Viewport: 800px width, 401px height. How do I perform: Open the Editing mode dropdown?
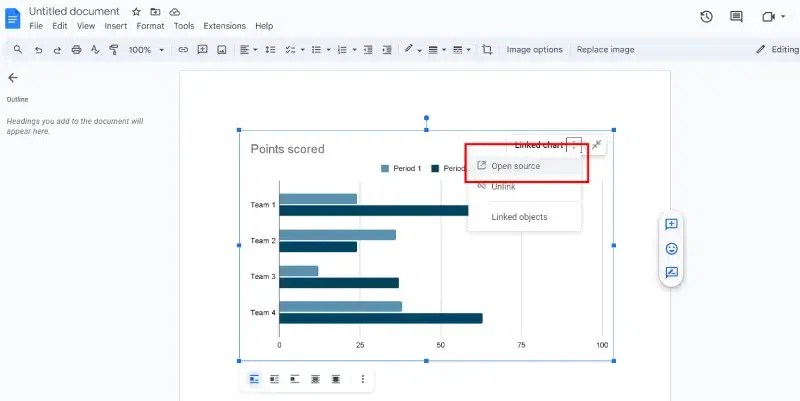click(778, 49)
